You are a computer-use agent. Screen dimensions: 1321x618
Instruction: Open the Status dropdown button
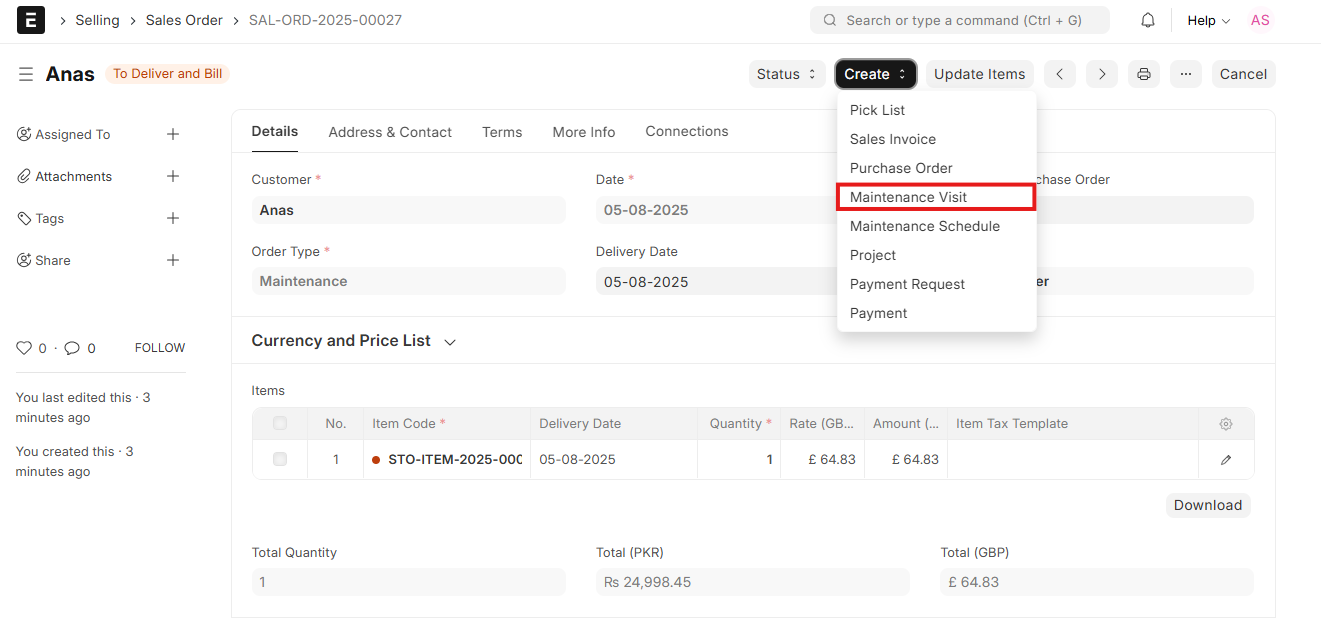pyautogui.click(x=787, y=74)
